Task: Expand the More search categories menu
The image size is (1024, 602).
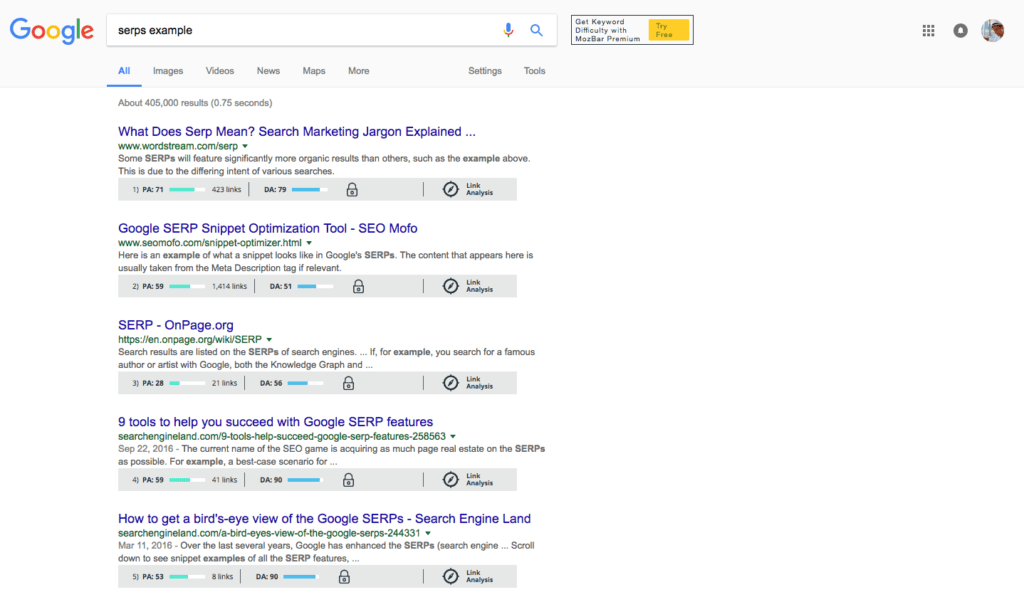Action: coord(358,71)
